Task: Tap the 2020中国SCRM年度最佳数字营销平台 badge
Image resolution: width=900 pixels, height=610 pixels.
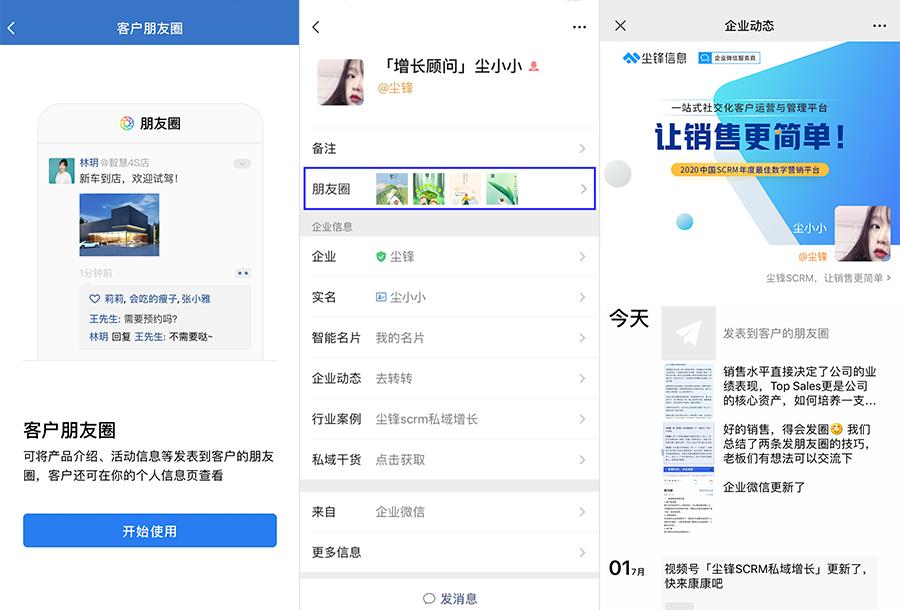Action: (750, 170)
